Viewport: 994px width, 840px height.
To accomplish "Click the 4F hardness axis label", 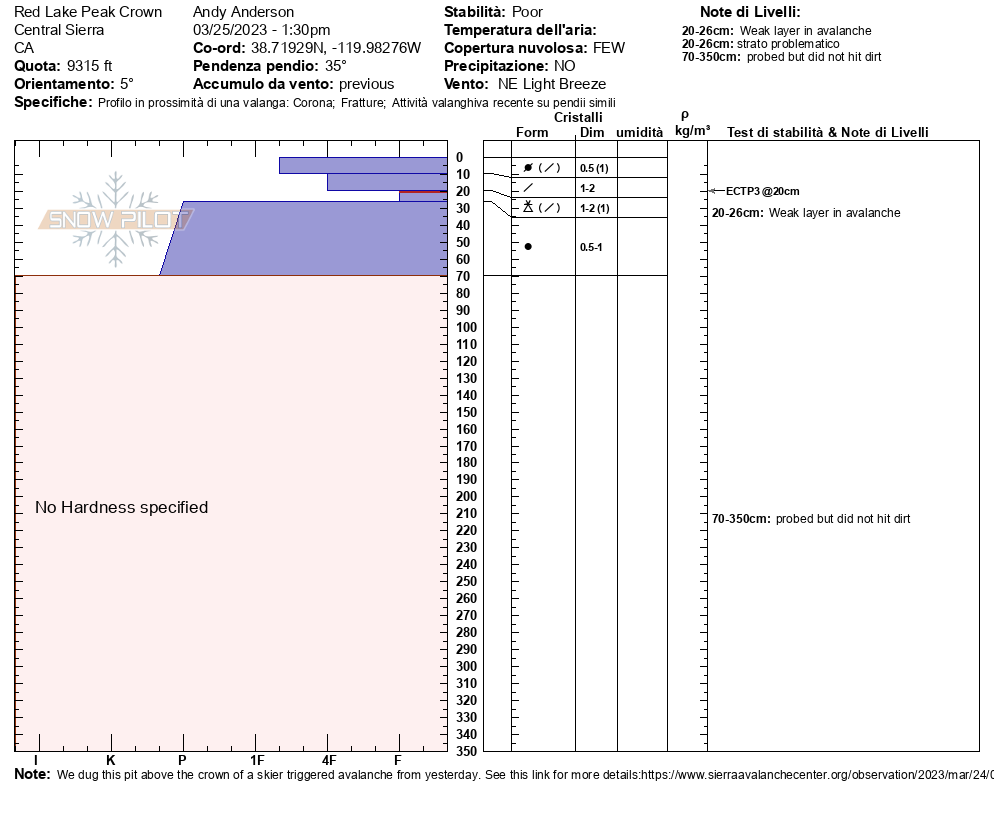I will pyautogui.click(x=328, y=760).
